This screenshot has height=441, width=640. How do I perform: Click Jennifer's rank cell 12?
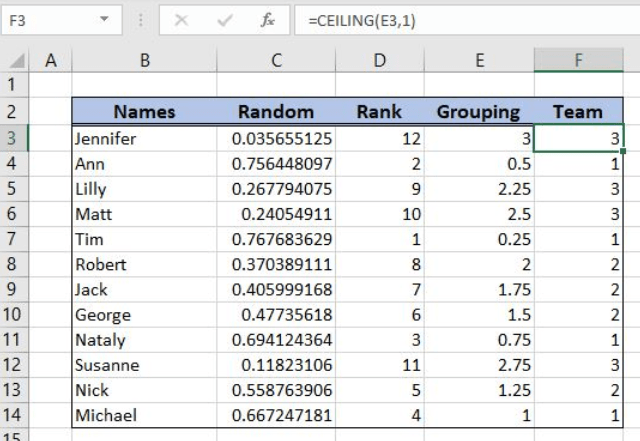[x=380, y=138]
